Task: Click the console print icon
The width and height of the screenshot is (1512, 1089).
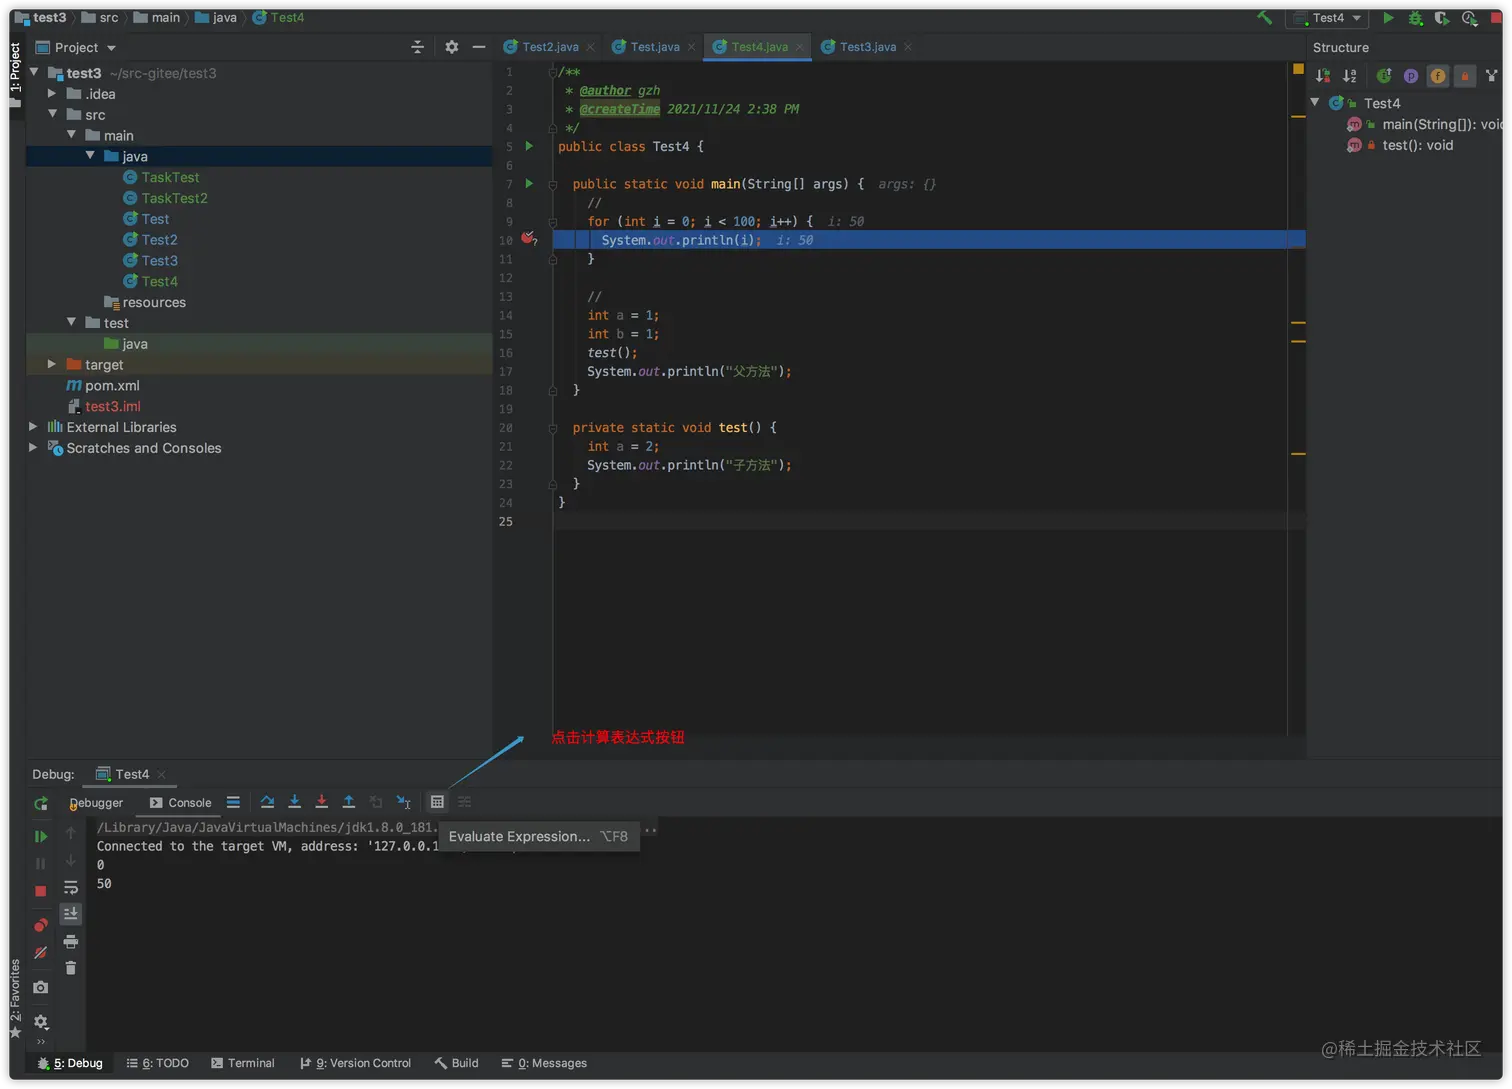Action: [71, 941]
